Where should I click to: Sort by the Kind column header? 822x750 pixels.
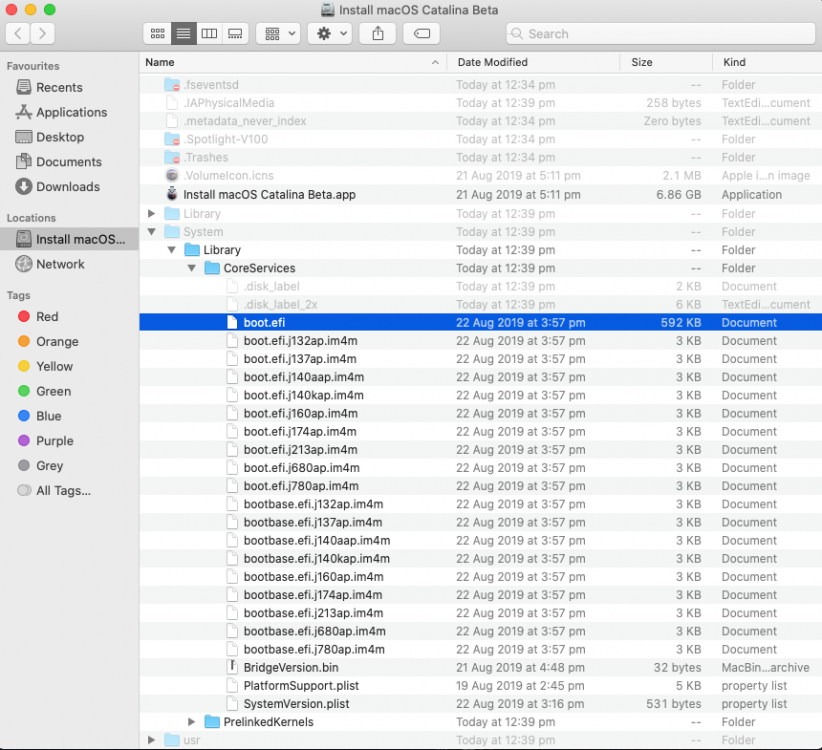point(767,62)
